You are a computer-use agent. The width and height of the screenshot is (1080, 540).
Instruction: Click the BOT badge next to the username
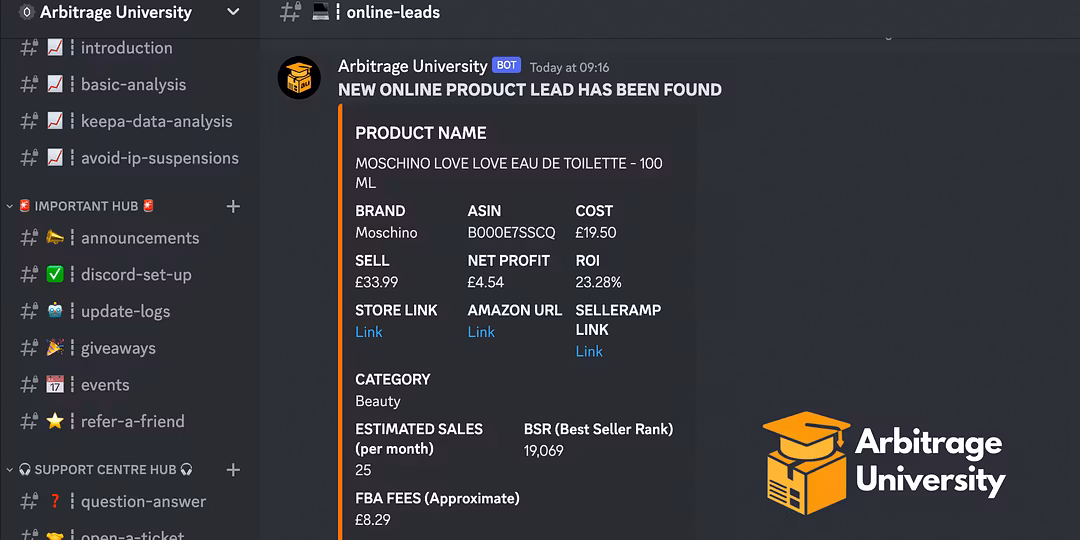(x=506, y=66)
